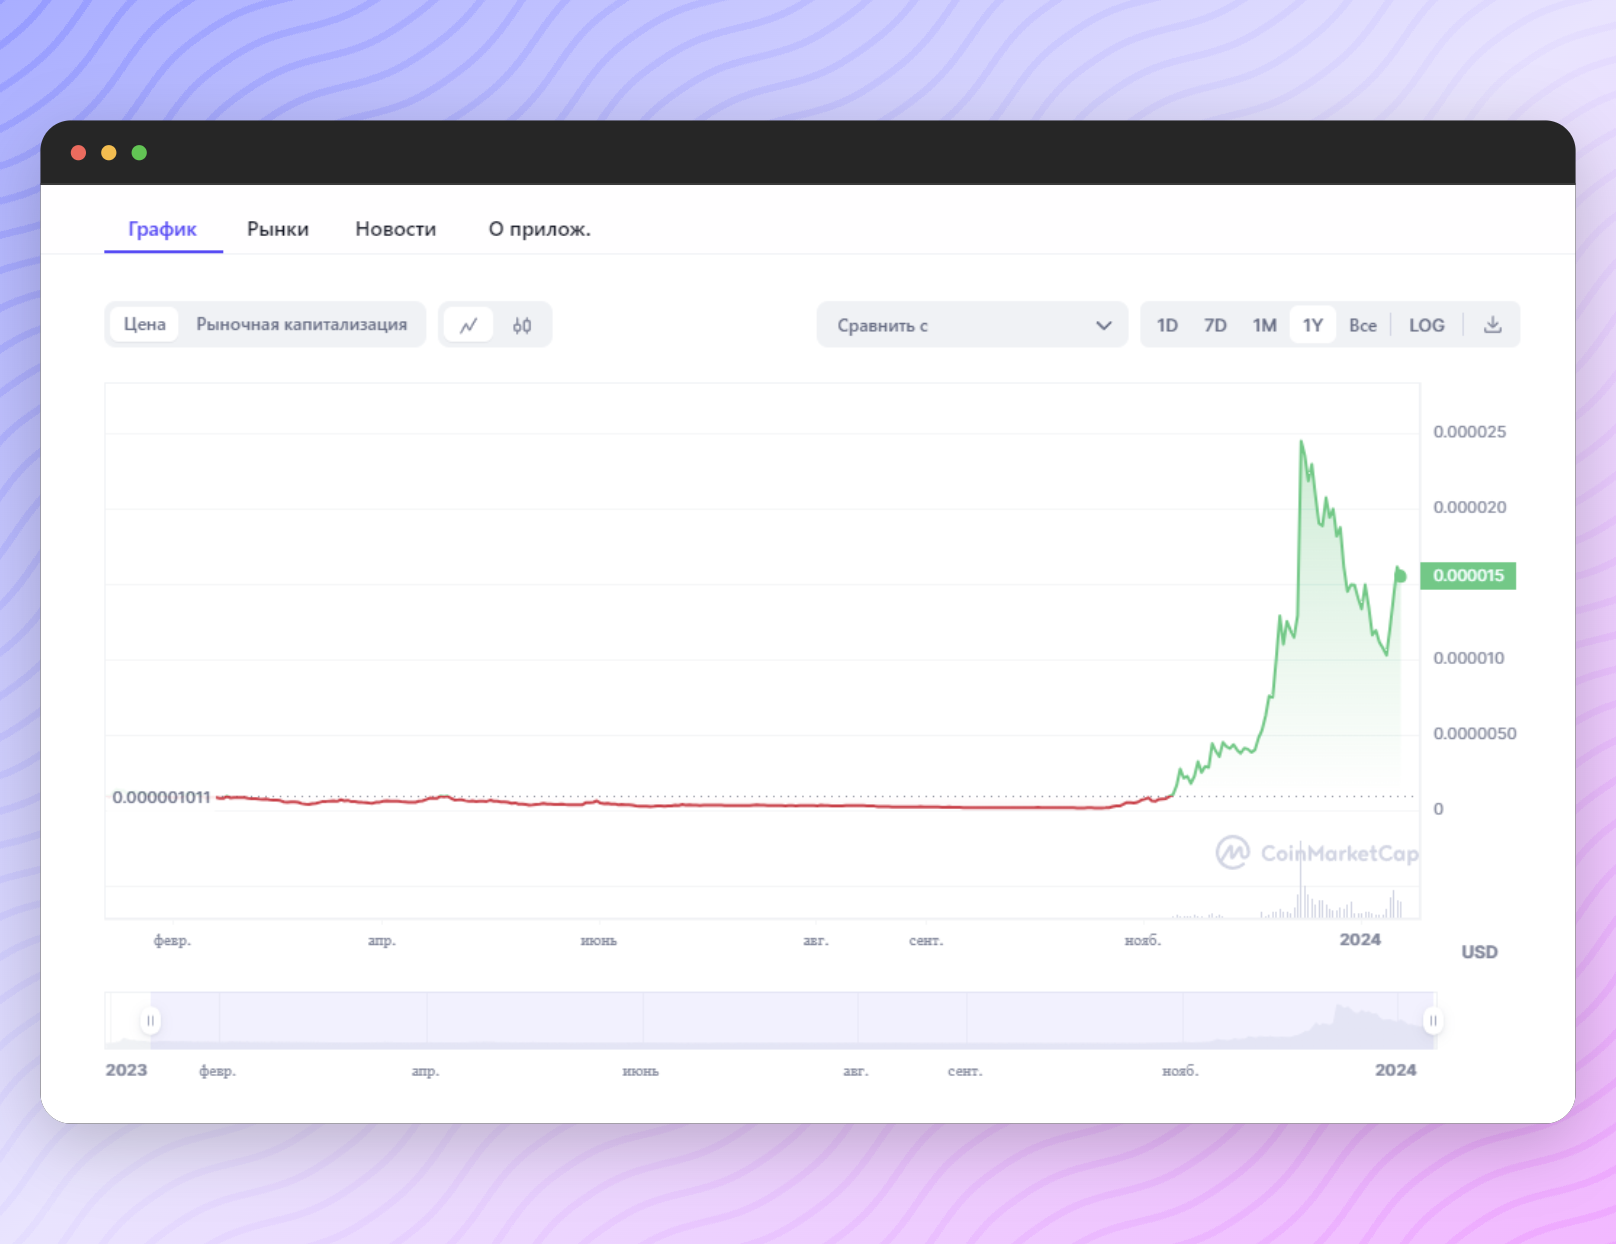Grab the right range slider handle
This screenshot has height=1244, width=1616.
coord(1433,1020)
